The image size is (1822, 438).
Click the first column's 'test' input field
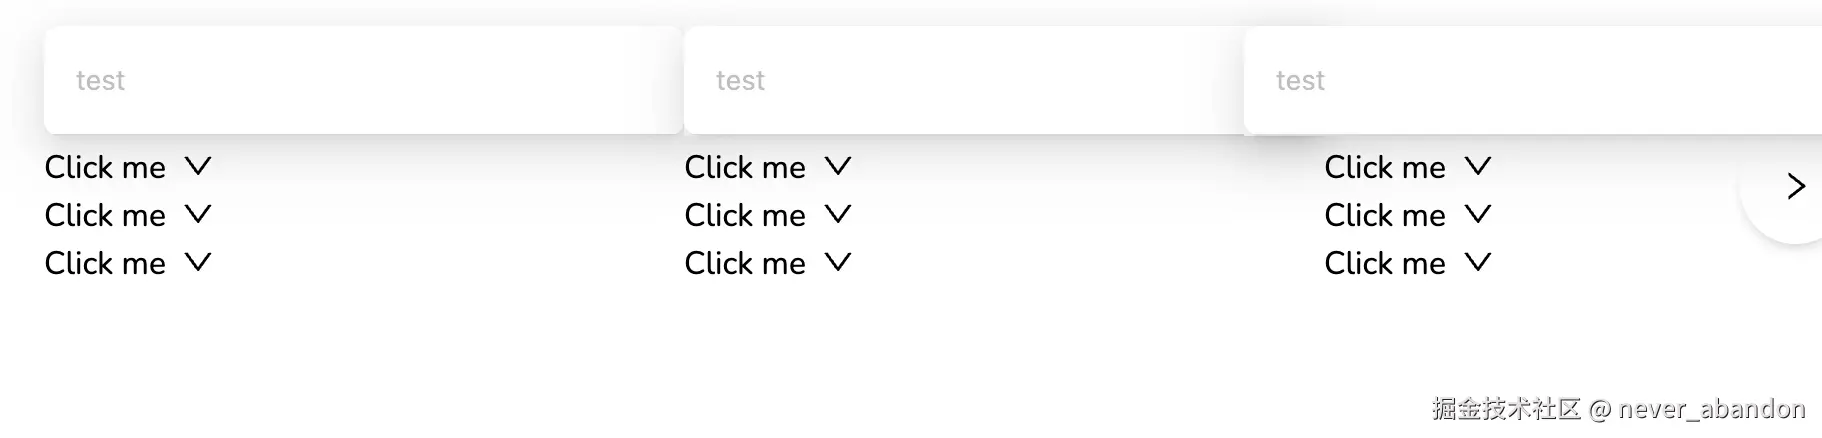363,80
